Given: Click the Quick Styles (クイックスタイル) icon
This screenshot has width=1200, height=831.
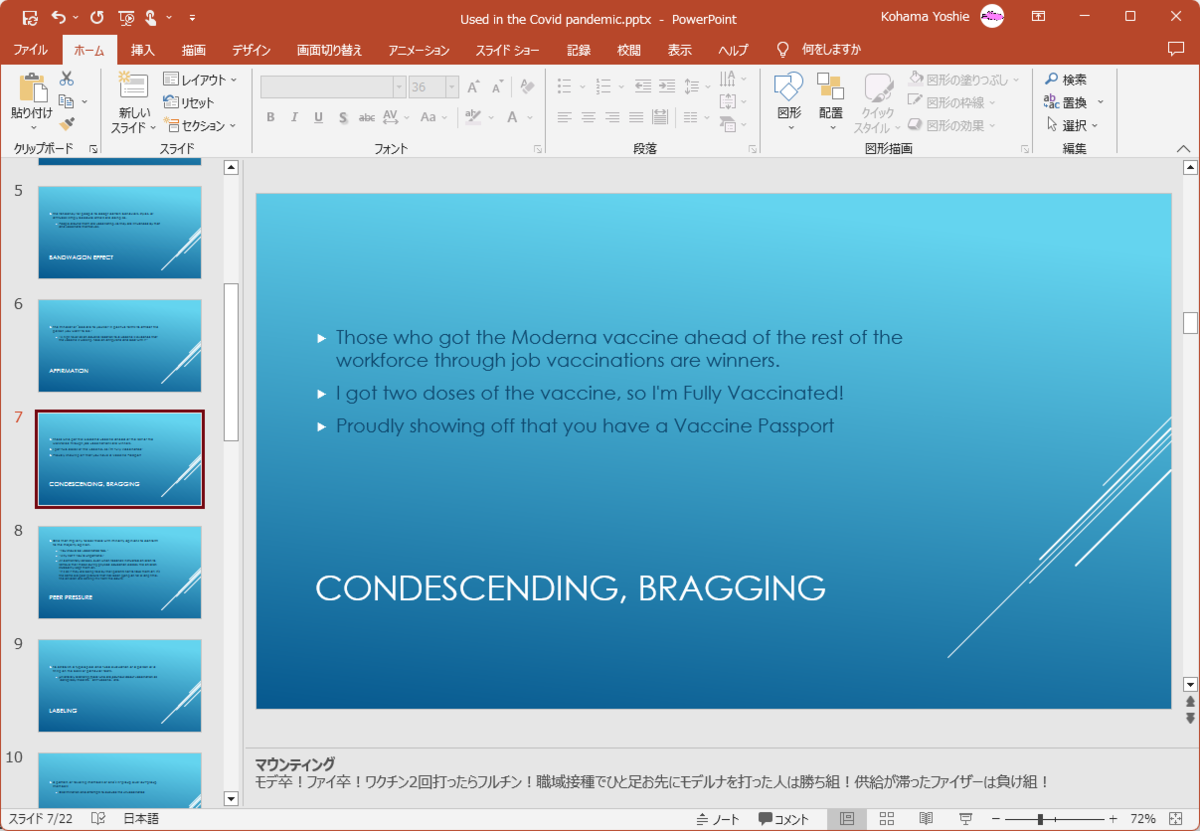Looking at the screenshot, I should (x=877, y=88).
